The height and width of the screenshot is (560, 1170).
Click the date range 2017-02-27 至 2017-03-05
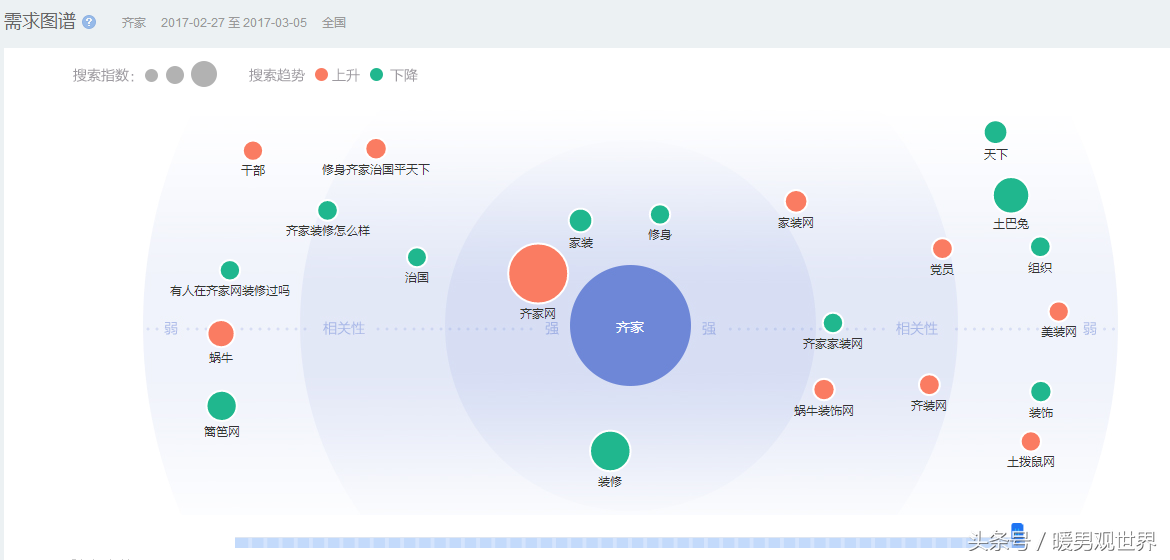coord(234,22)
